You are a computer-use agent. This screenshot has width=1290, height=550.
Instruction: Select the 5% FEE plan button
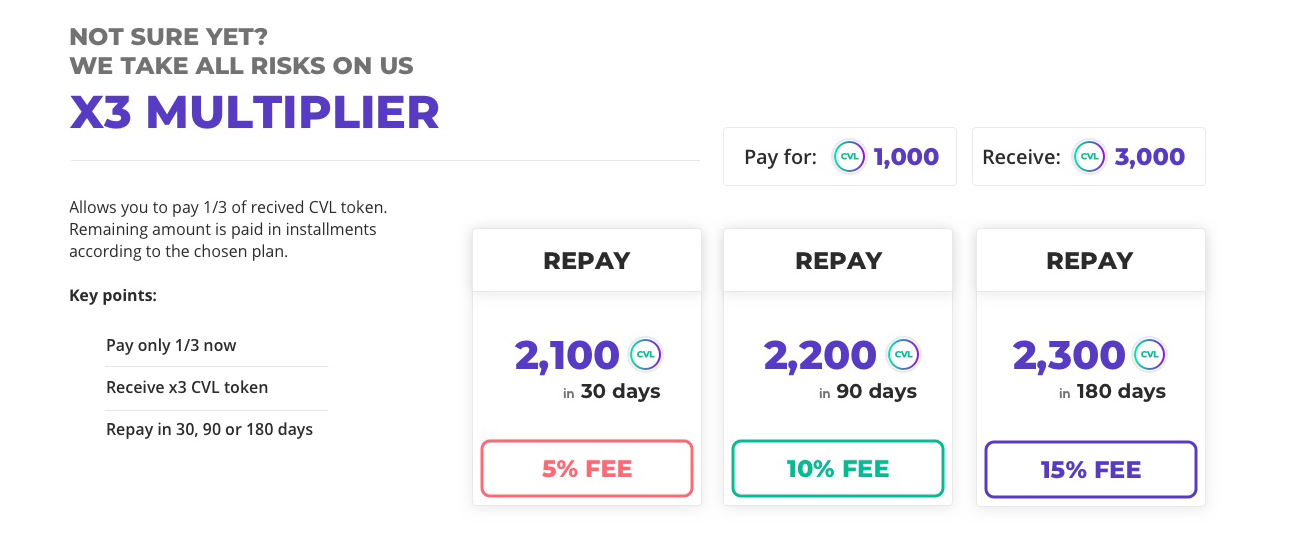tap(587, 469)
